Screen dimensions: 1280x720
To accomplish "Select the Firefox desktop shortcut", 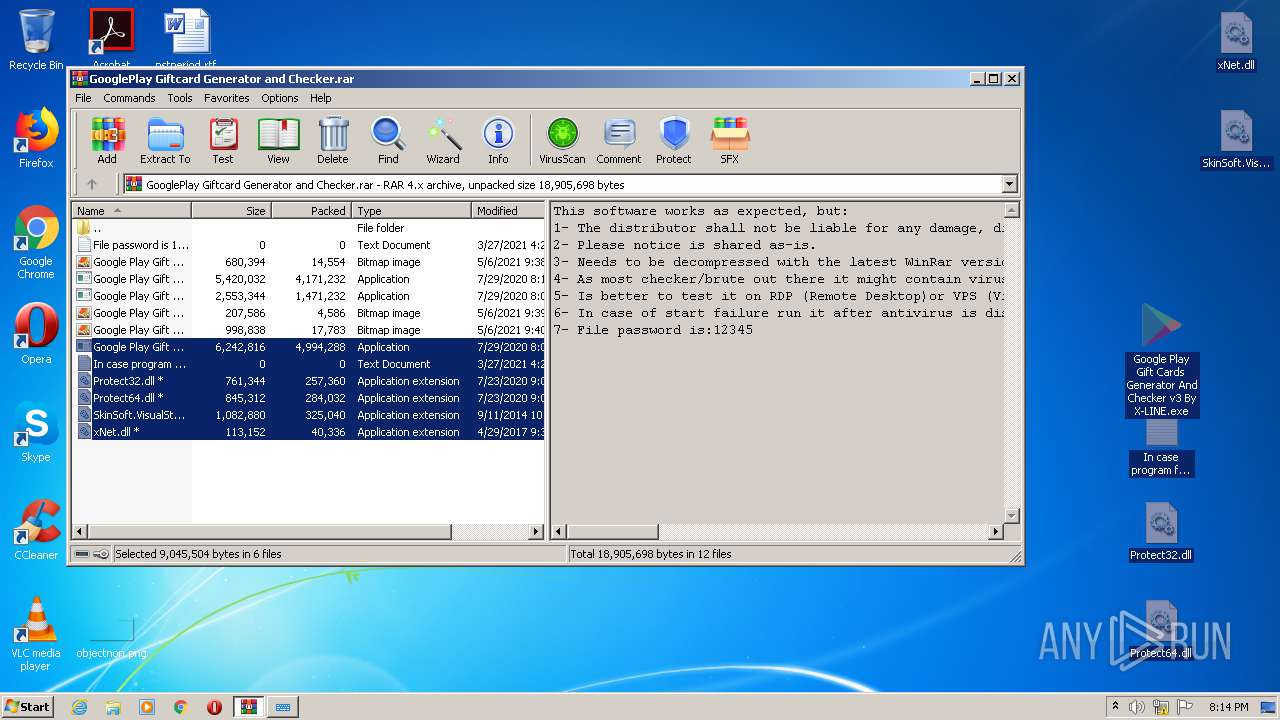I will click(x=36, y=138).
